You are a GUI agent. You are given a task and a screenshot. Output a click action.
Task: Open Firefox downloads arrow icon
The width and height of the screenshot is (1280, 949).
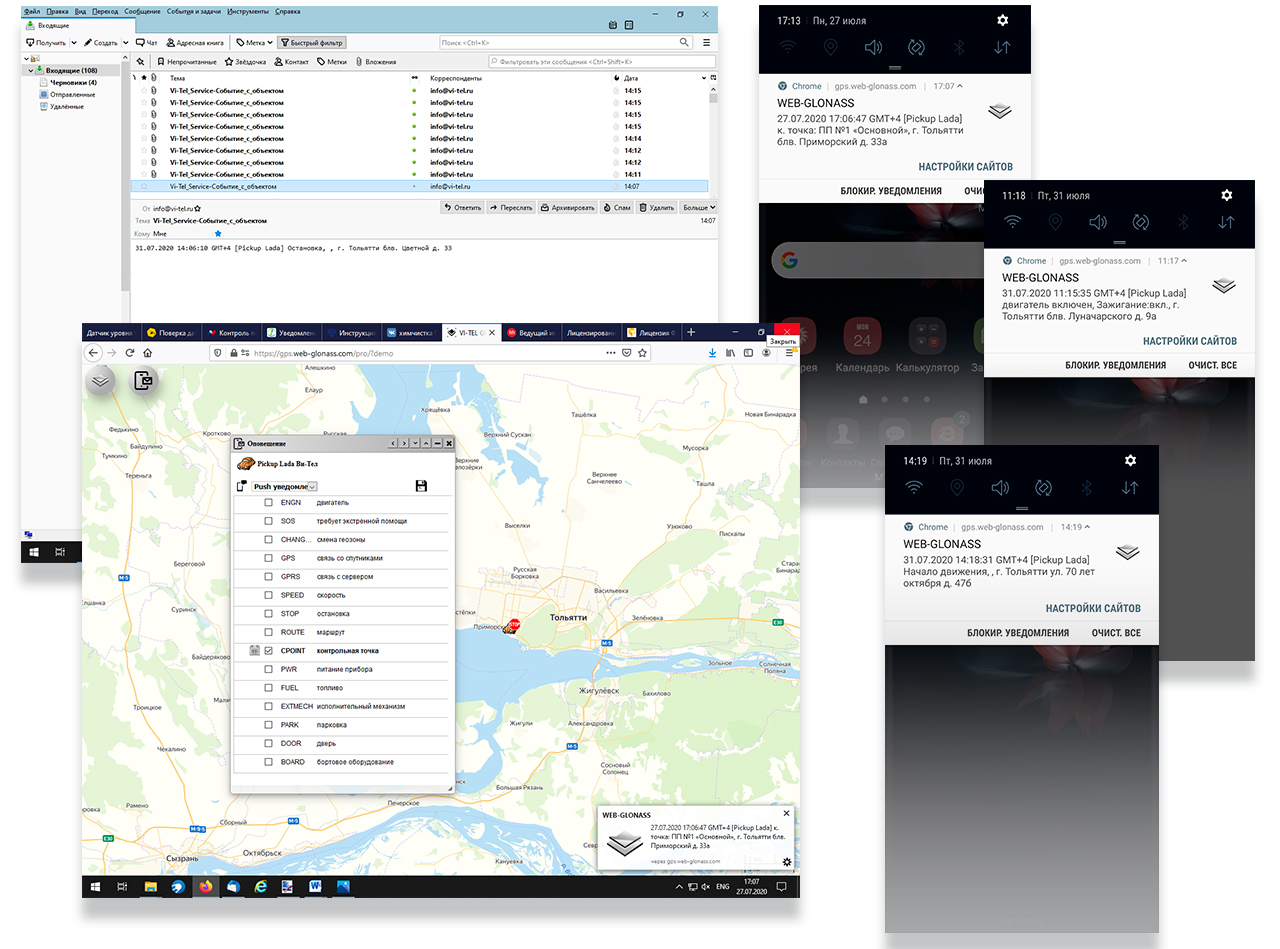[x=712, y=353]
